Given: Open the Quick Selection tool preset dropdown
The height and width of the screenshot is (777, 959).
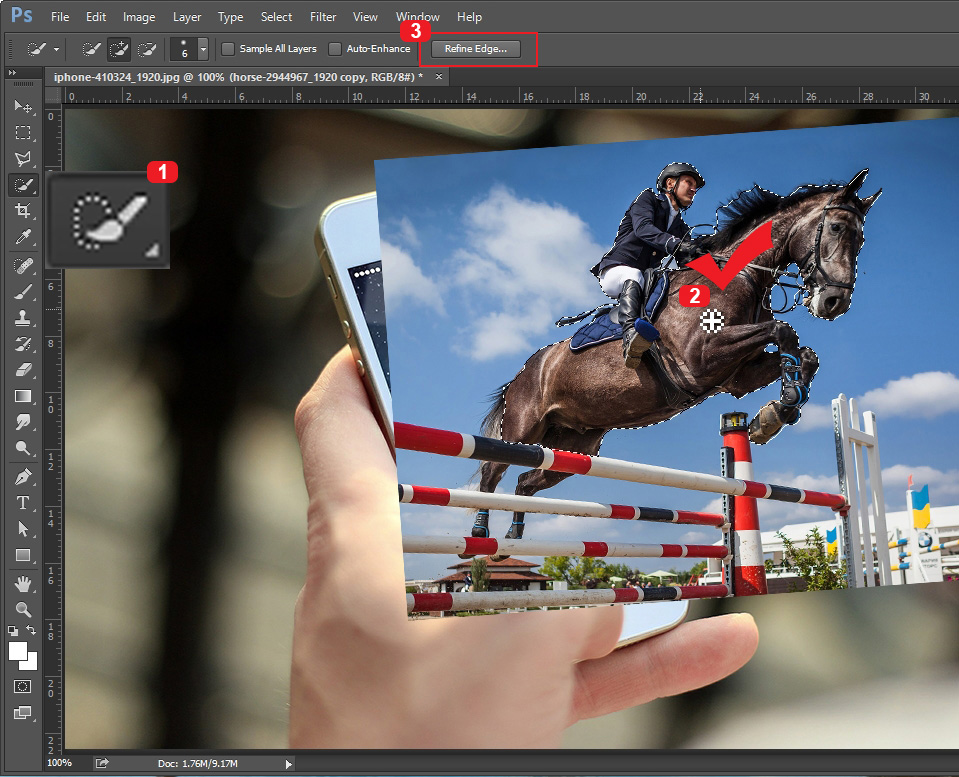Looking at the screenshot, I should (56, 48).
